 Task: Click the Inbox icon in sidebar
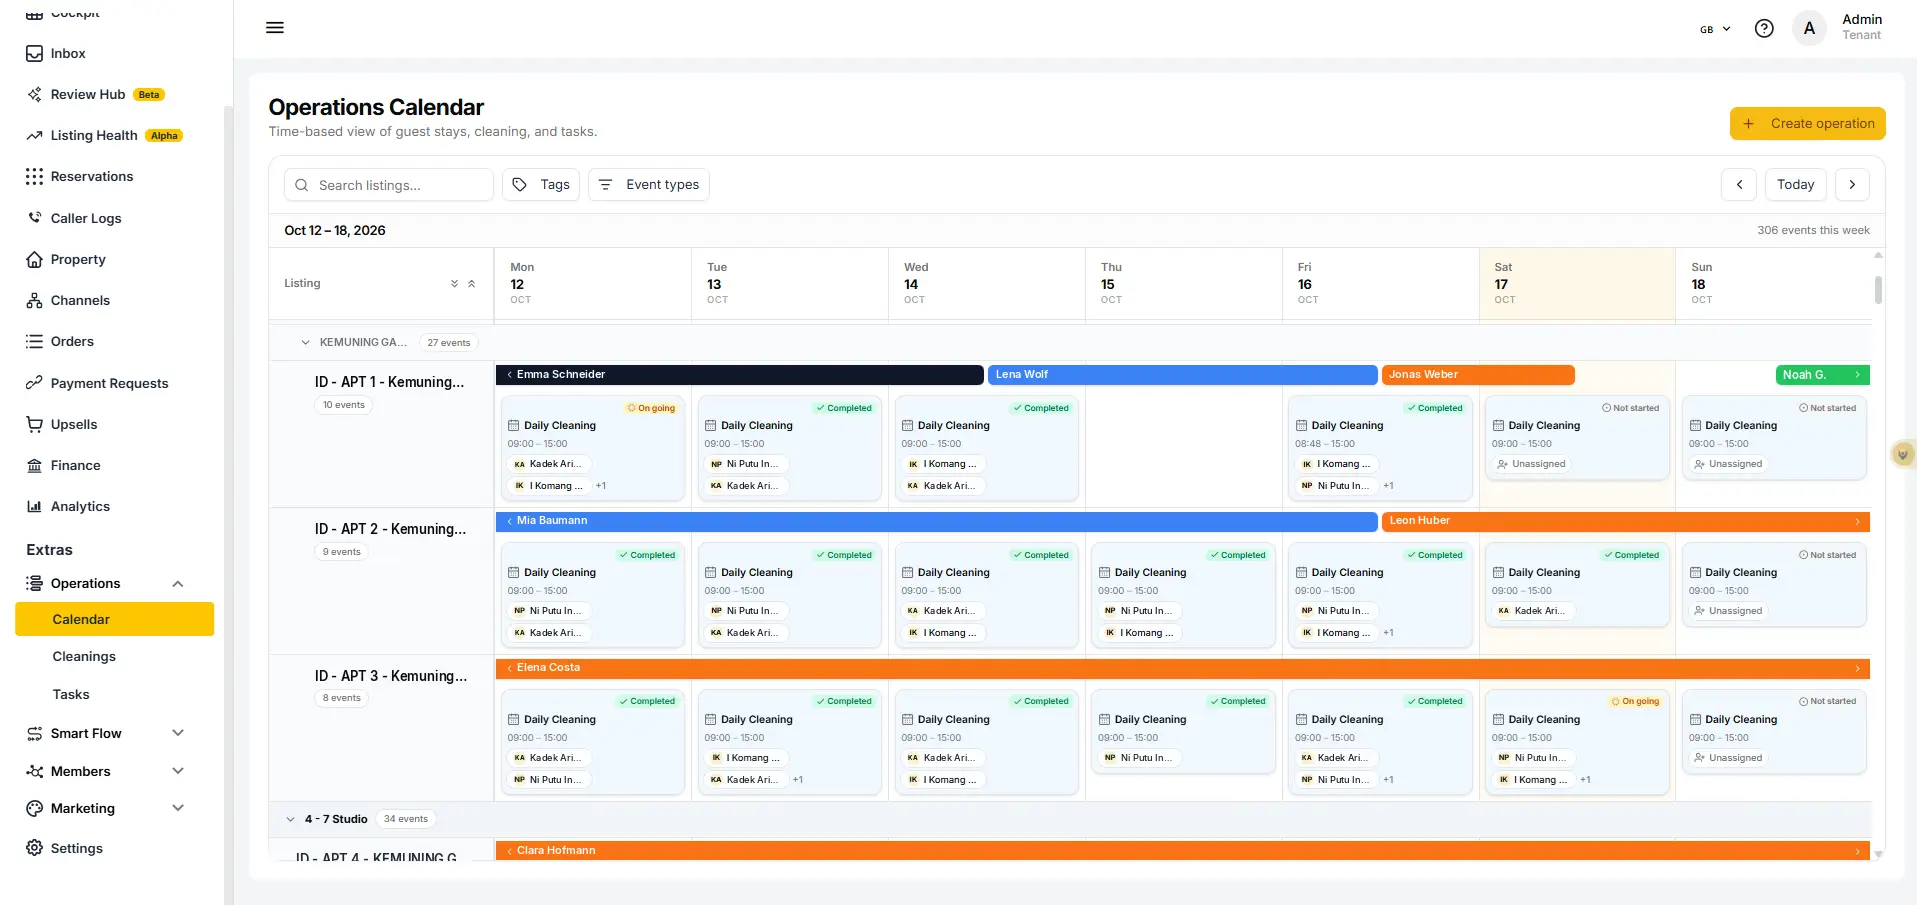34,53
